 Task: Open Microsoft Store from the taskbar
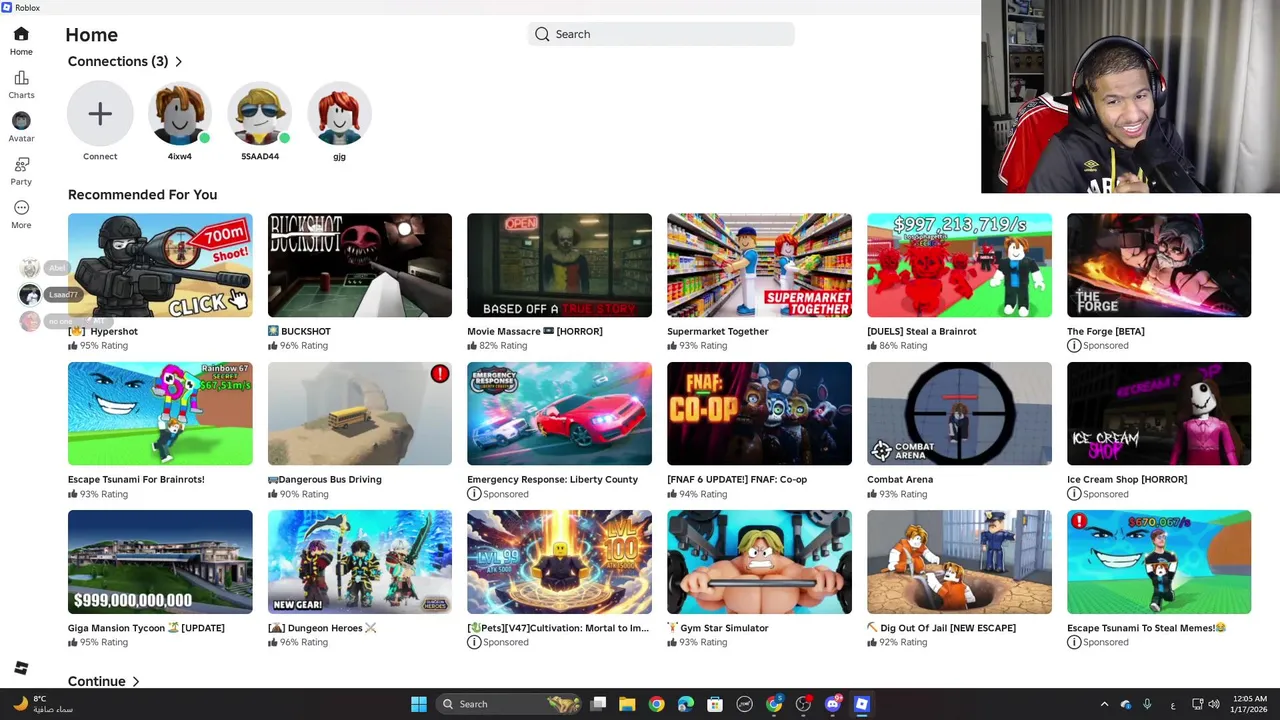coord(715,704)
